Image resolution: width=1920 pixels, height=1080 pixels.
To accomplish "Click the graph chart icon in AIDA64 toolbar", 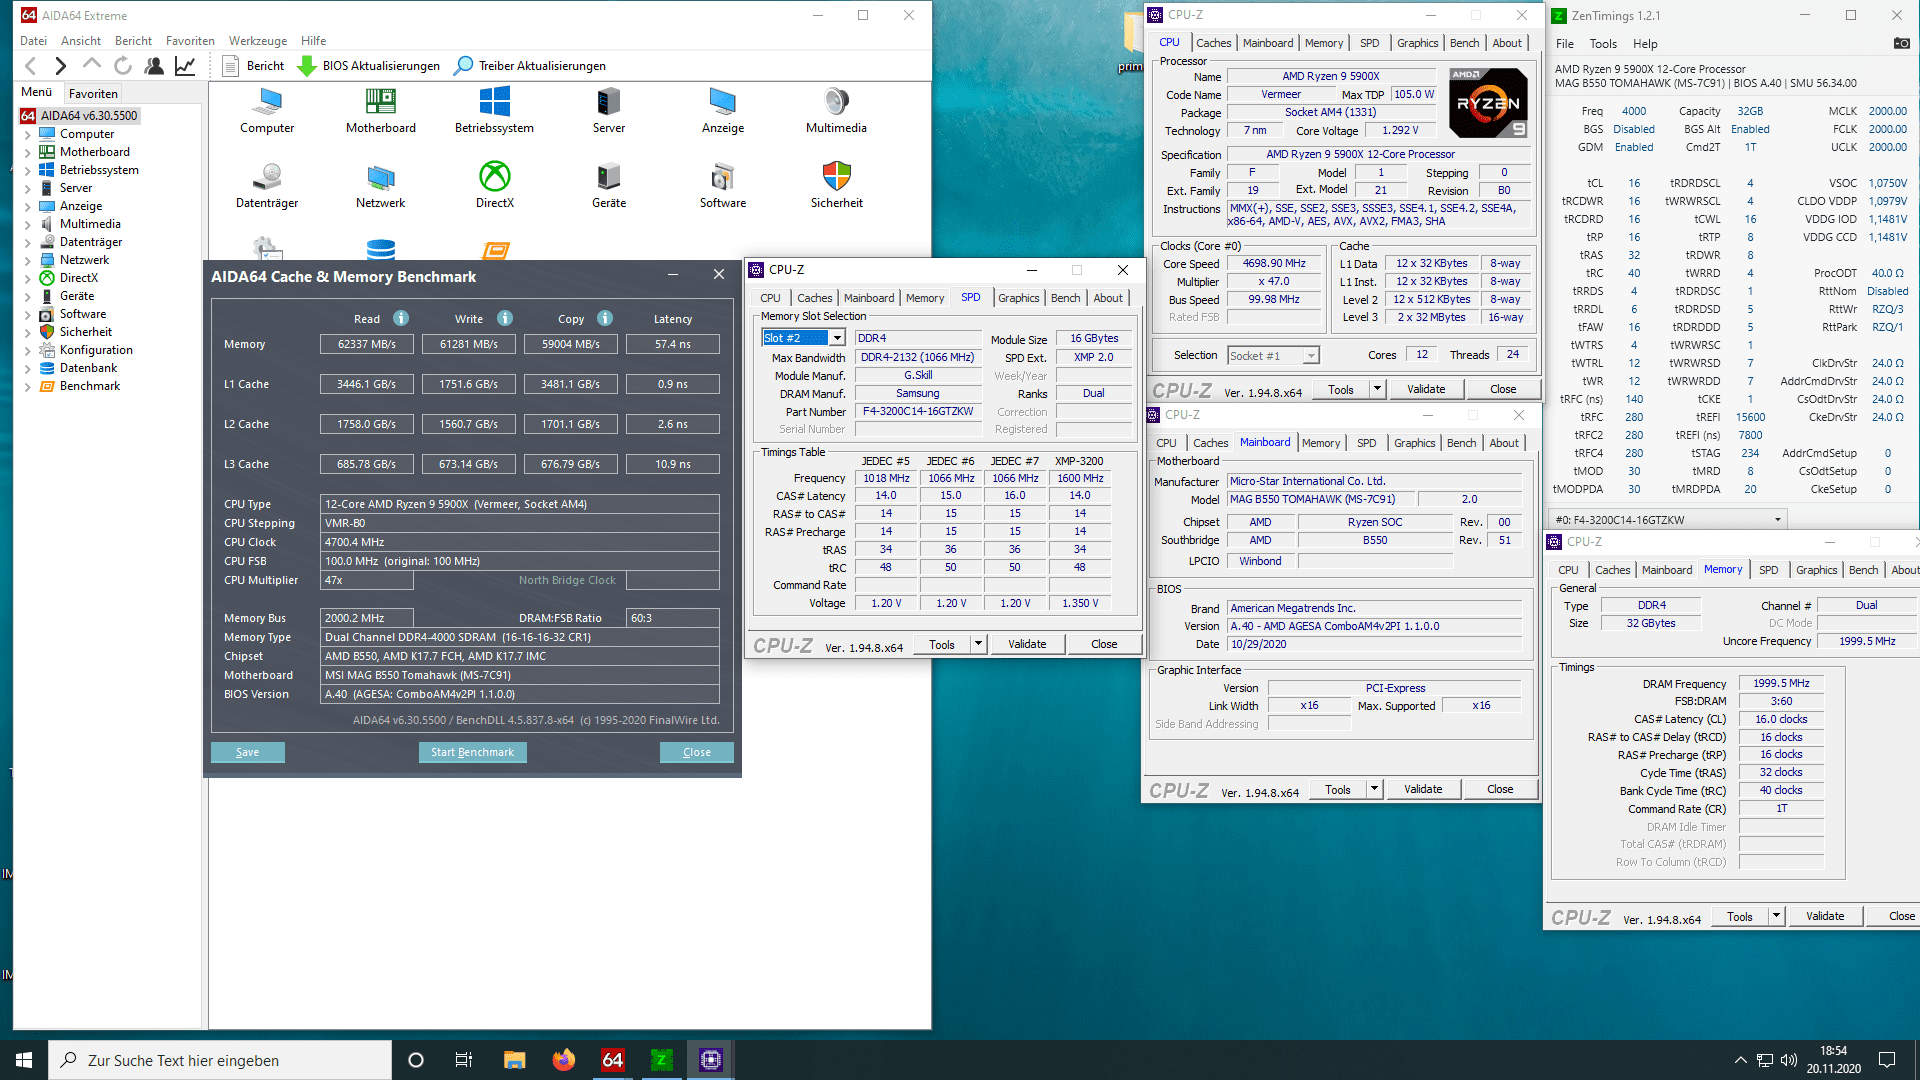I will click(x=185, y=66).
